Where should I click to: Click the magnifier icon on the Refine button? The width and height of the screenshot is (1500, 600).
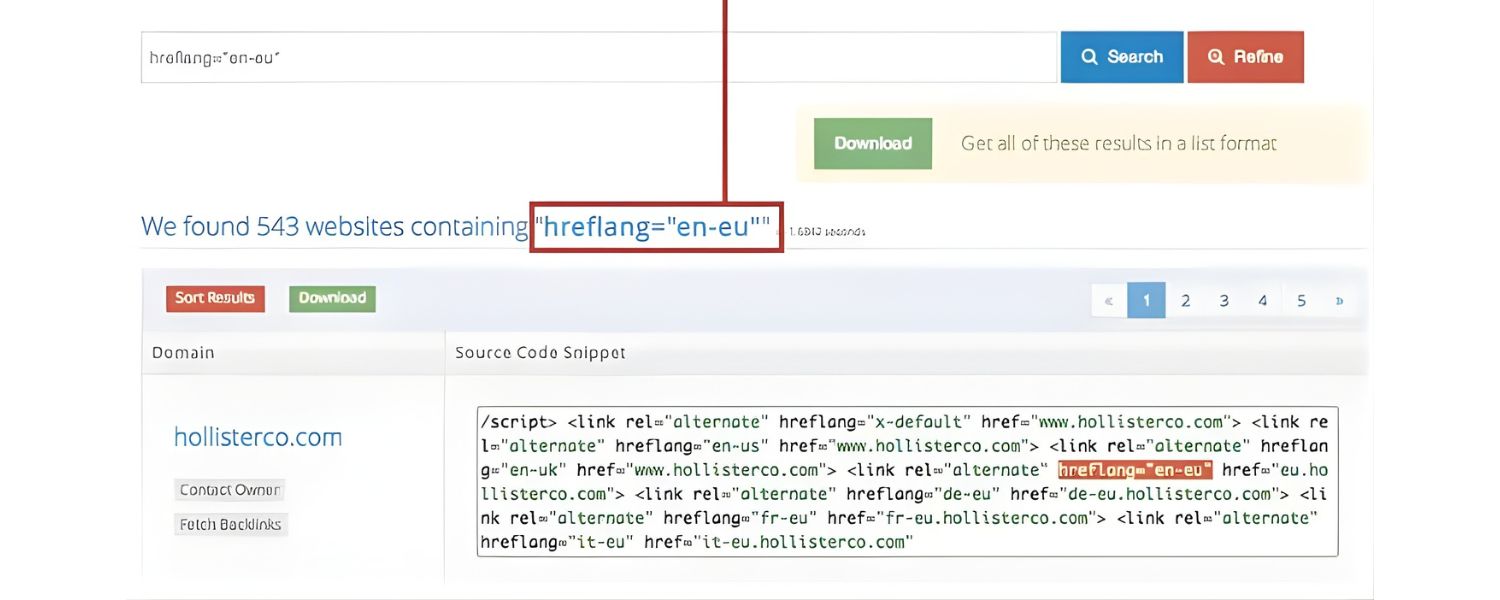tap(1216, 57)
